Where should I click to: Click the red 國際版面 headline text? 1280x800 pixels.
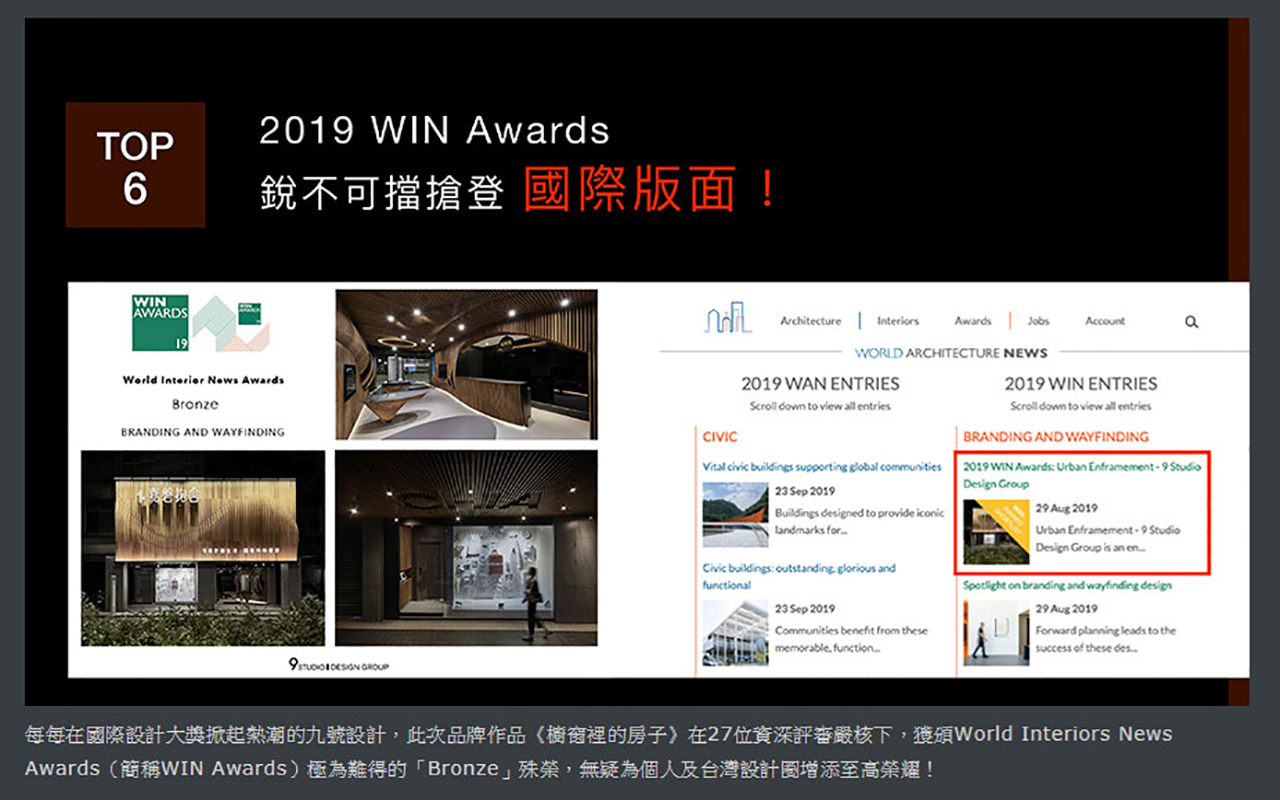point(650,189)
